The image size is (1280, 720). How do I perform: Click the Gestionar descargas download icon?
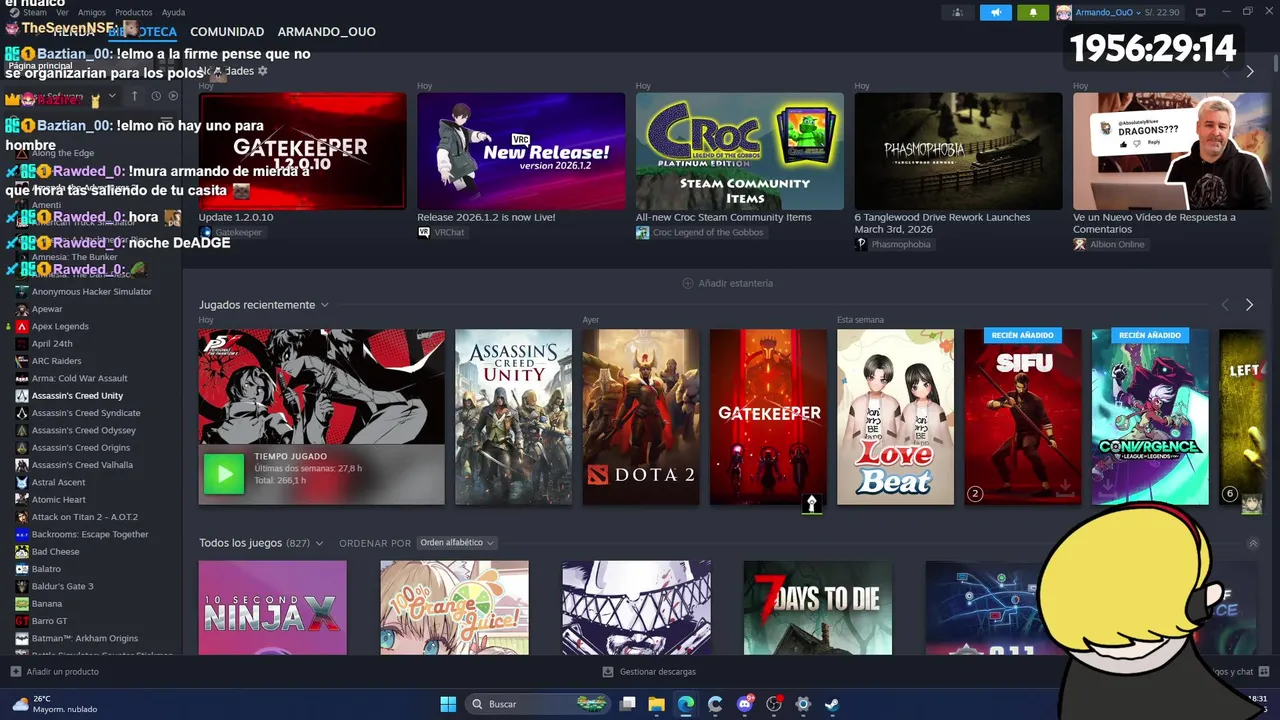pos(608,671)
